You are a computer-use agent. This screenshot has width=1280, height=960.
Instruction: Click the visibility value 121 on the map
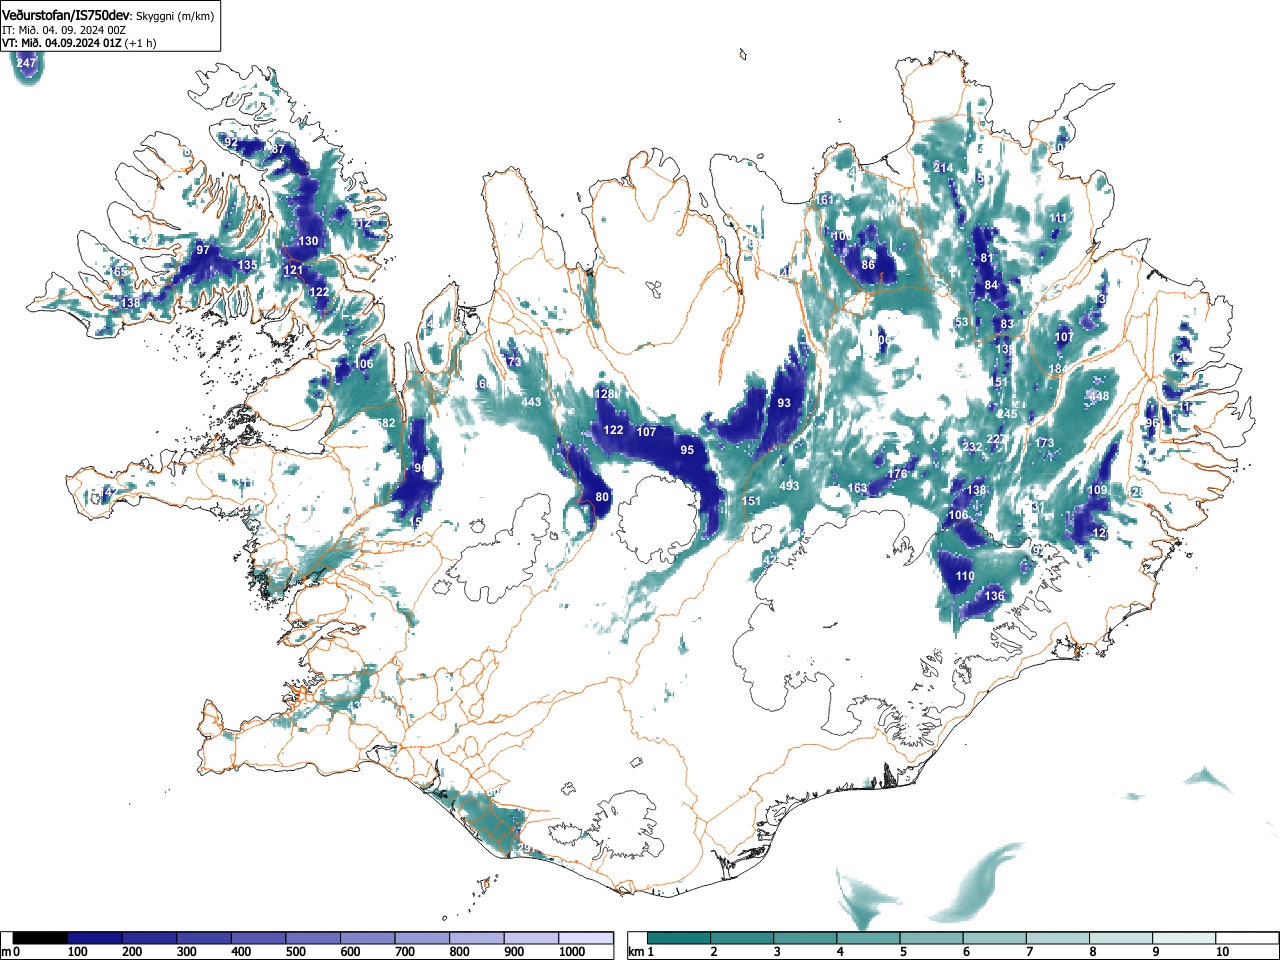pos(293,270)
